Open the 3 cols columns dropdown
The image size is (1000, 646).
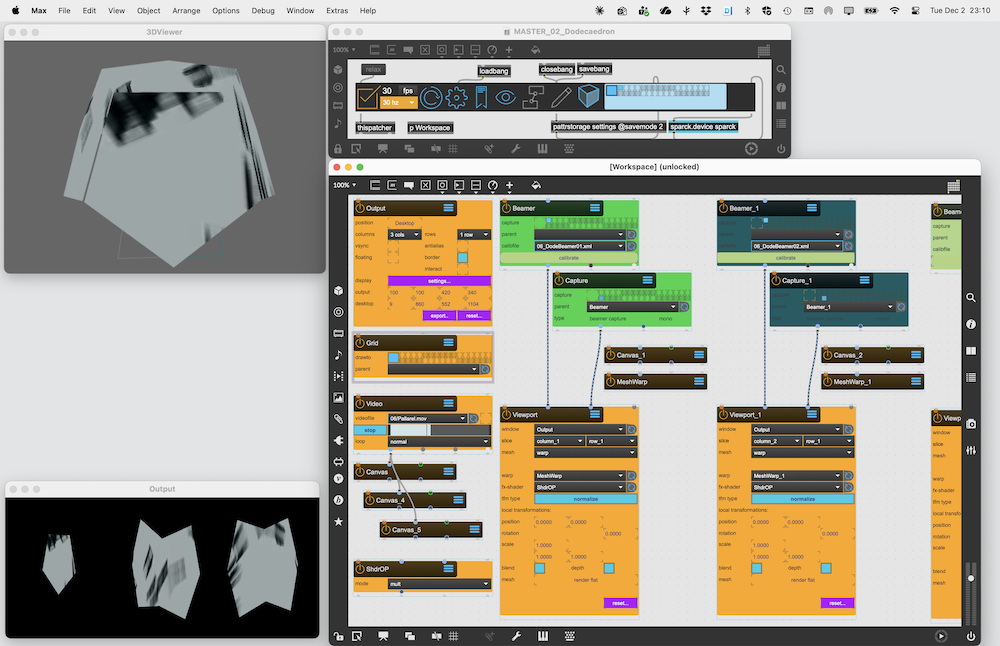coord(404,235)
